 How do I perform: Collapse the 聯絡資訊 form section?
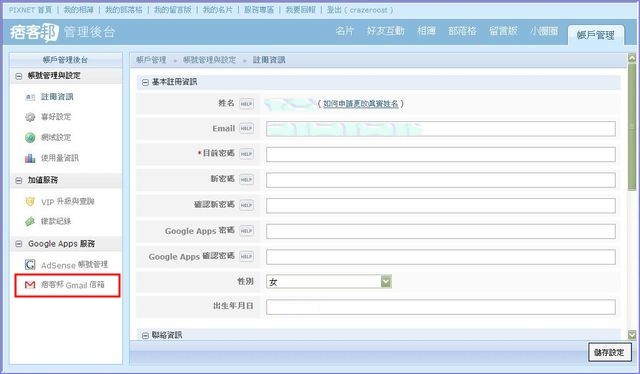coord(145,335)
